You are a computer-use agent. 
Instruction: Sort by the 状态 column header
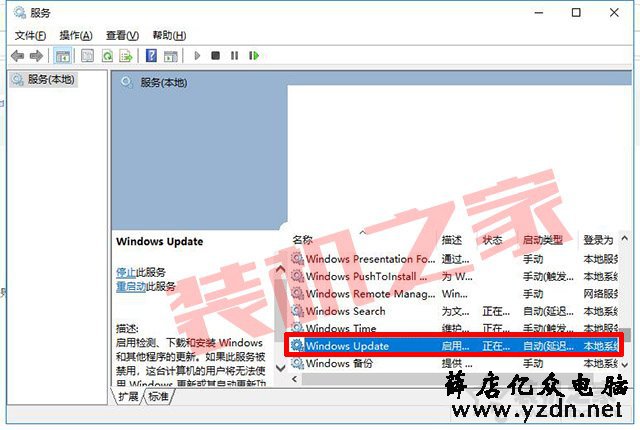(x=492, y=240)
